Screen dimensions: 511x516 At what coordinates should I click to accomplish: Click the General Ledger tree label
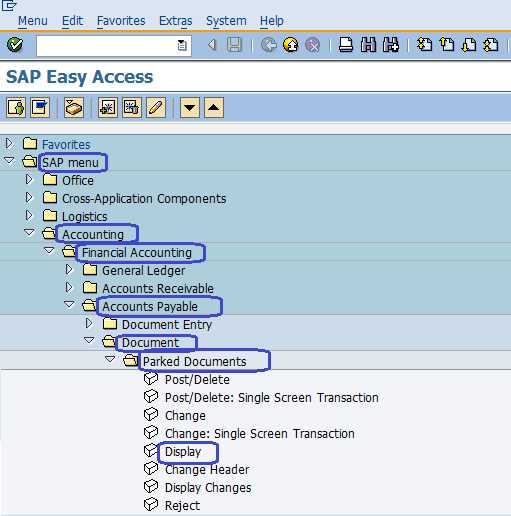click(143, 271)
